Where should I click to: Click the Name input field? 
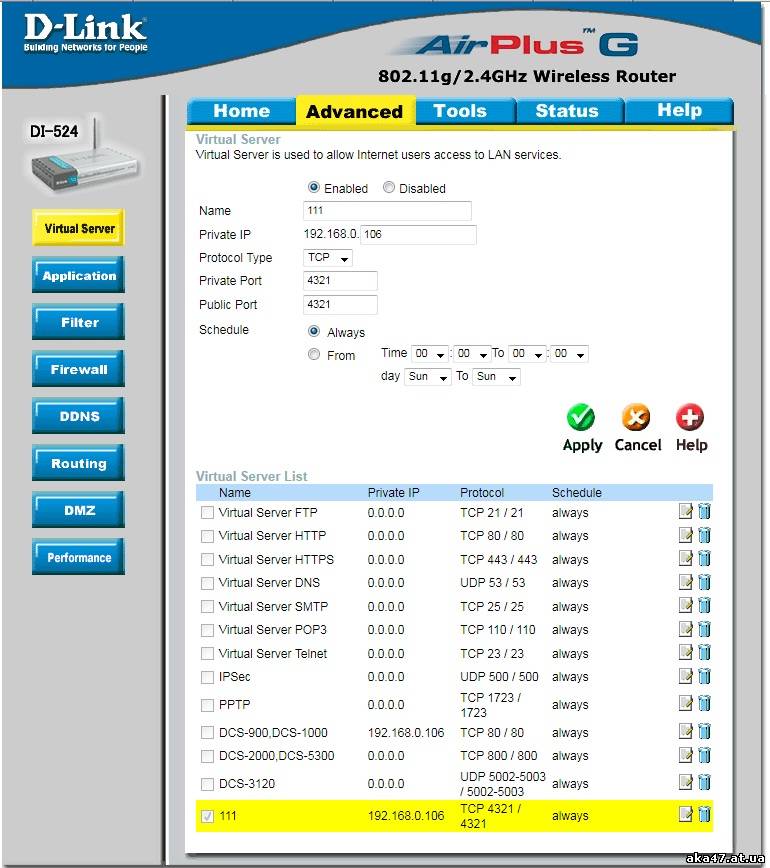tap(387, 211)
